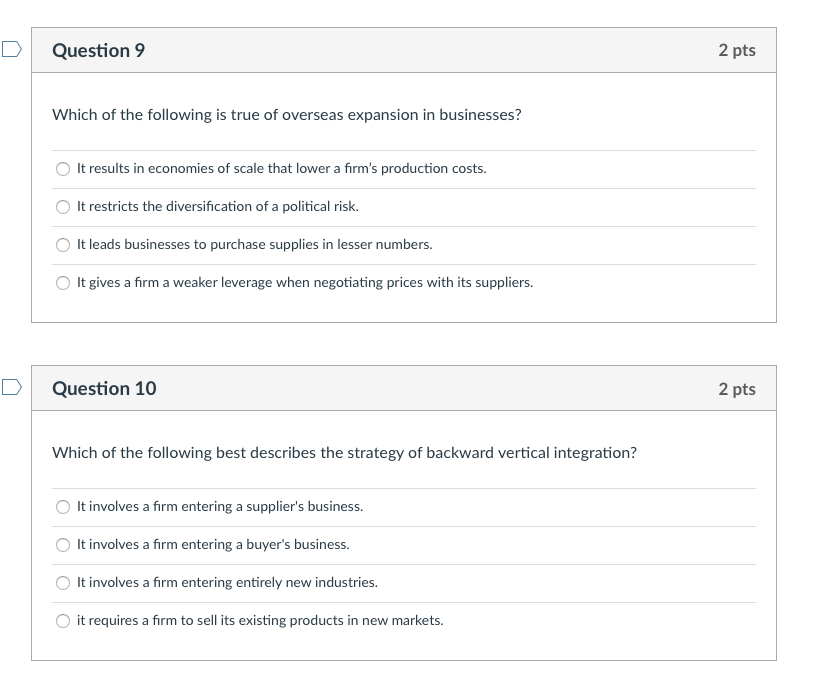The width and height of the screenshot is (839, 695).
Task: Select 'entering a supplier's business' radio
Action: coord(63,507)
